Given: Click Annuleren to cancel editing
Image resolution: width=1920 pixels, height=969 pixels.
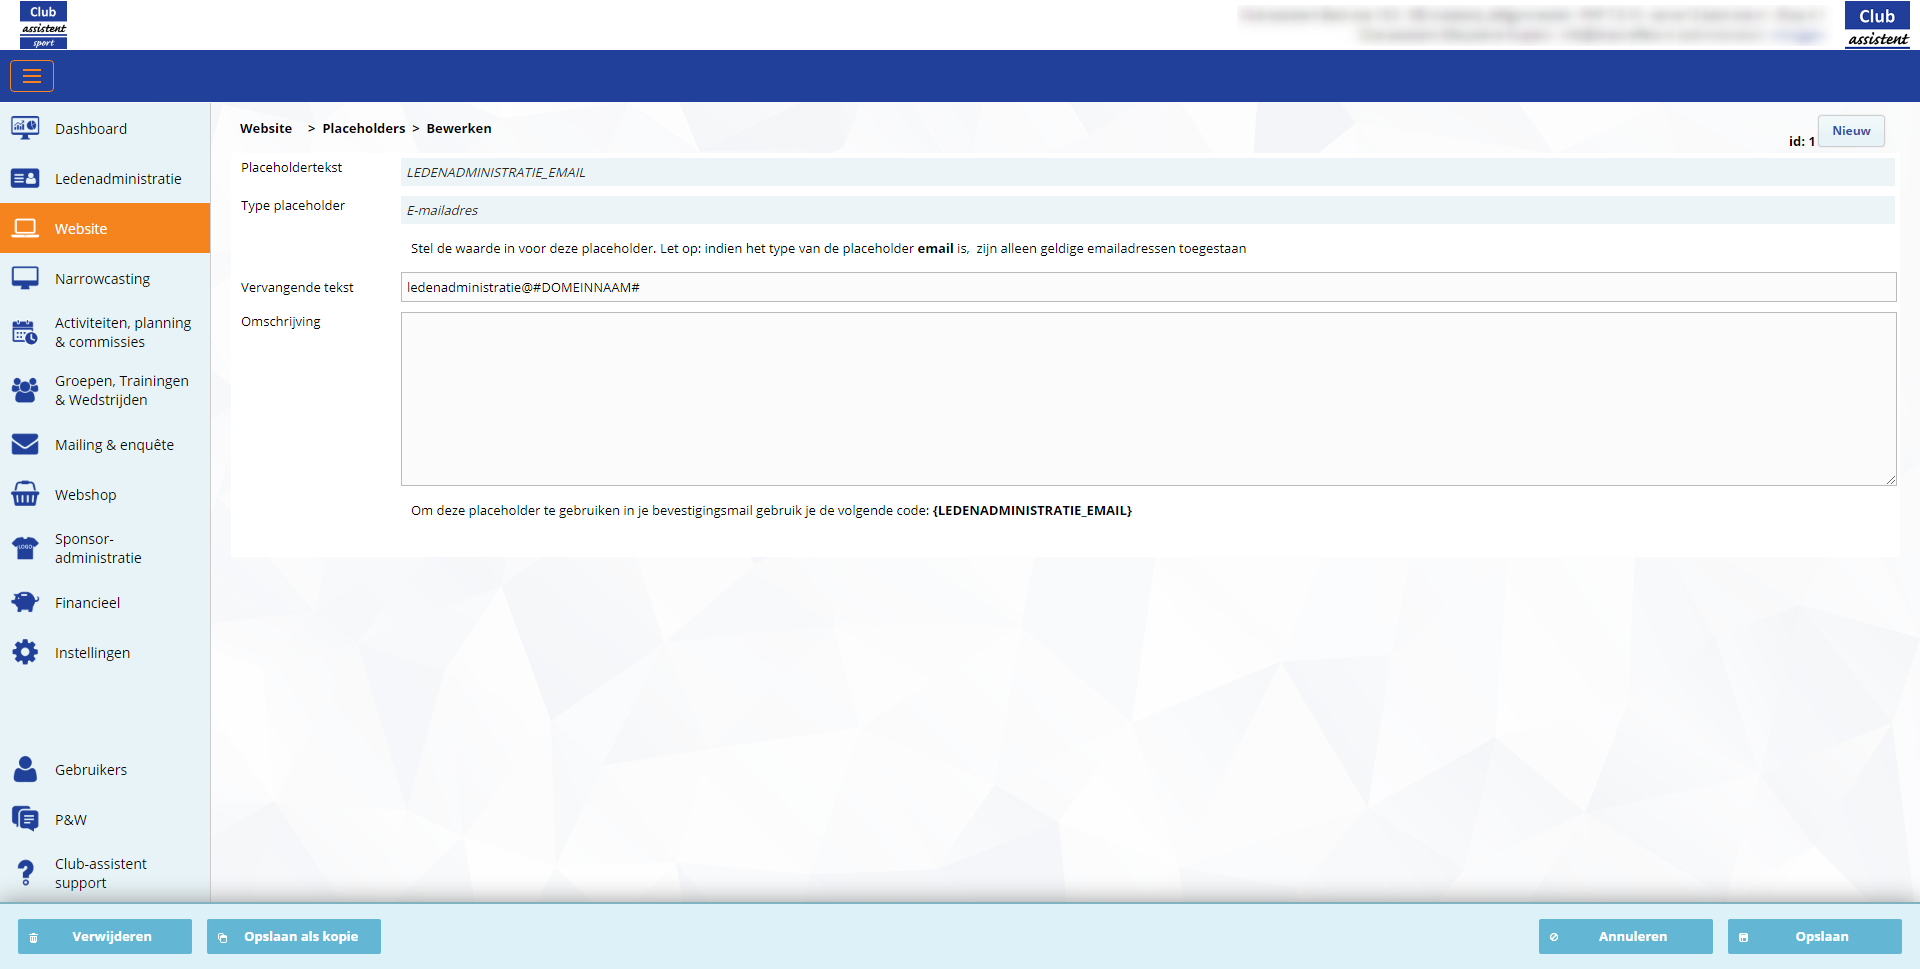Looking at the screenshot, I should (1625, 936).
